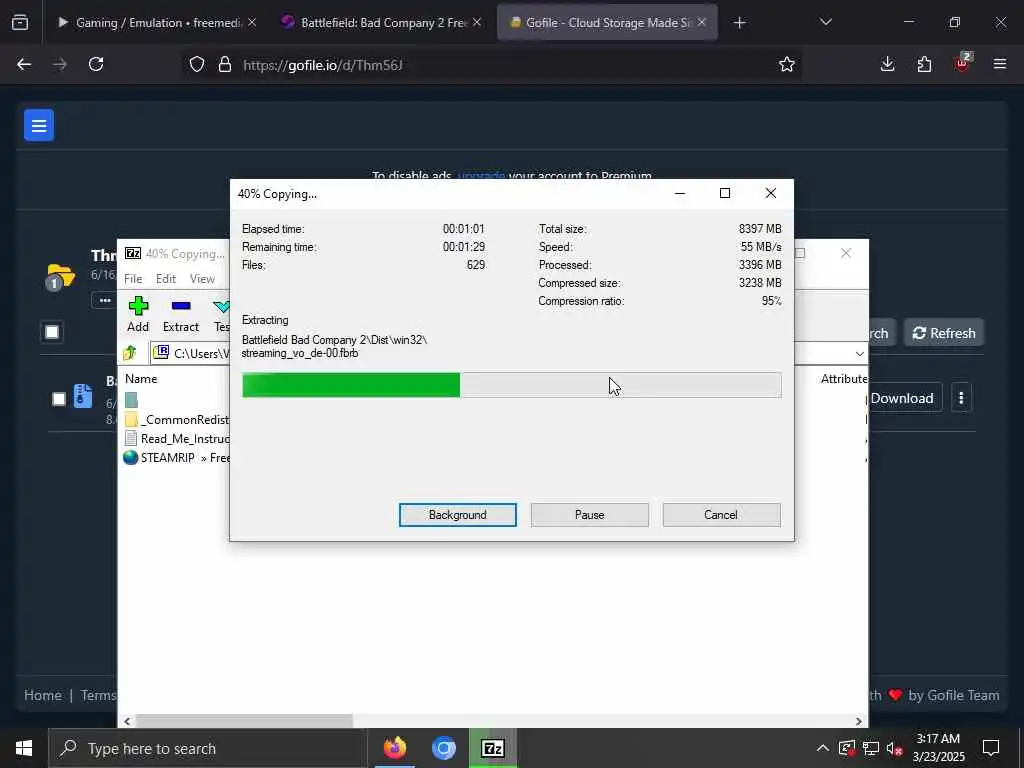Open the 7-Zip Edit menu
The image size is (1024, 768).
pos(166,279)
